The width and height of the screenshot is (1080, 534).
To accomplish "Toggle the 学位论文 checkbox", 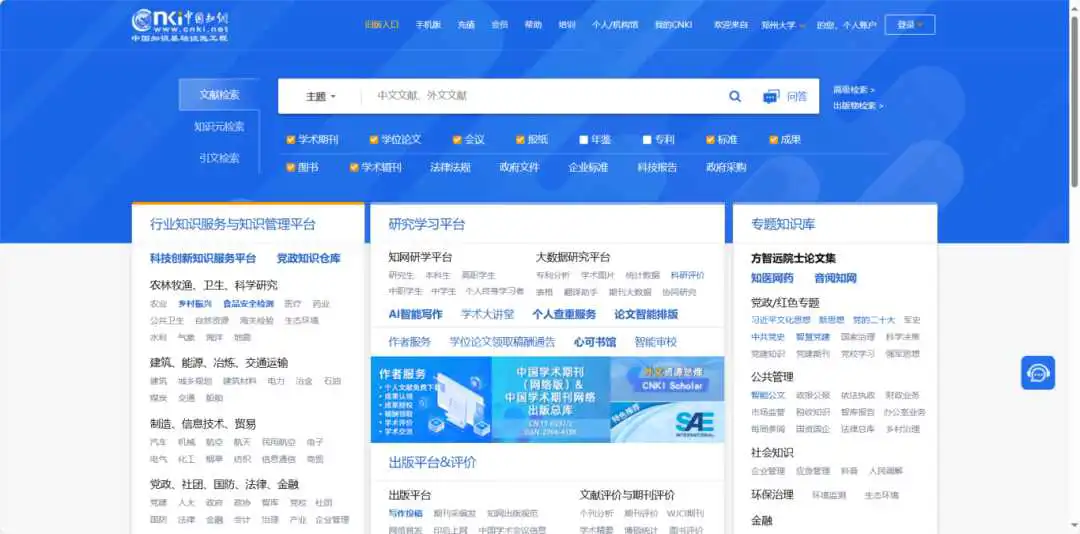I will tap(374, 140).
